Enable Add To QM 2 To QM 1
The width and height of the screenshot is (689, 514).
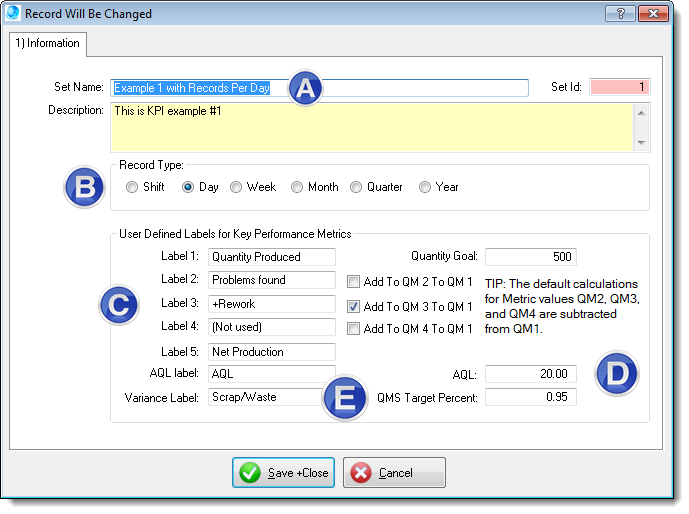click(353, 282)
